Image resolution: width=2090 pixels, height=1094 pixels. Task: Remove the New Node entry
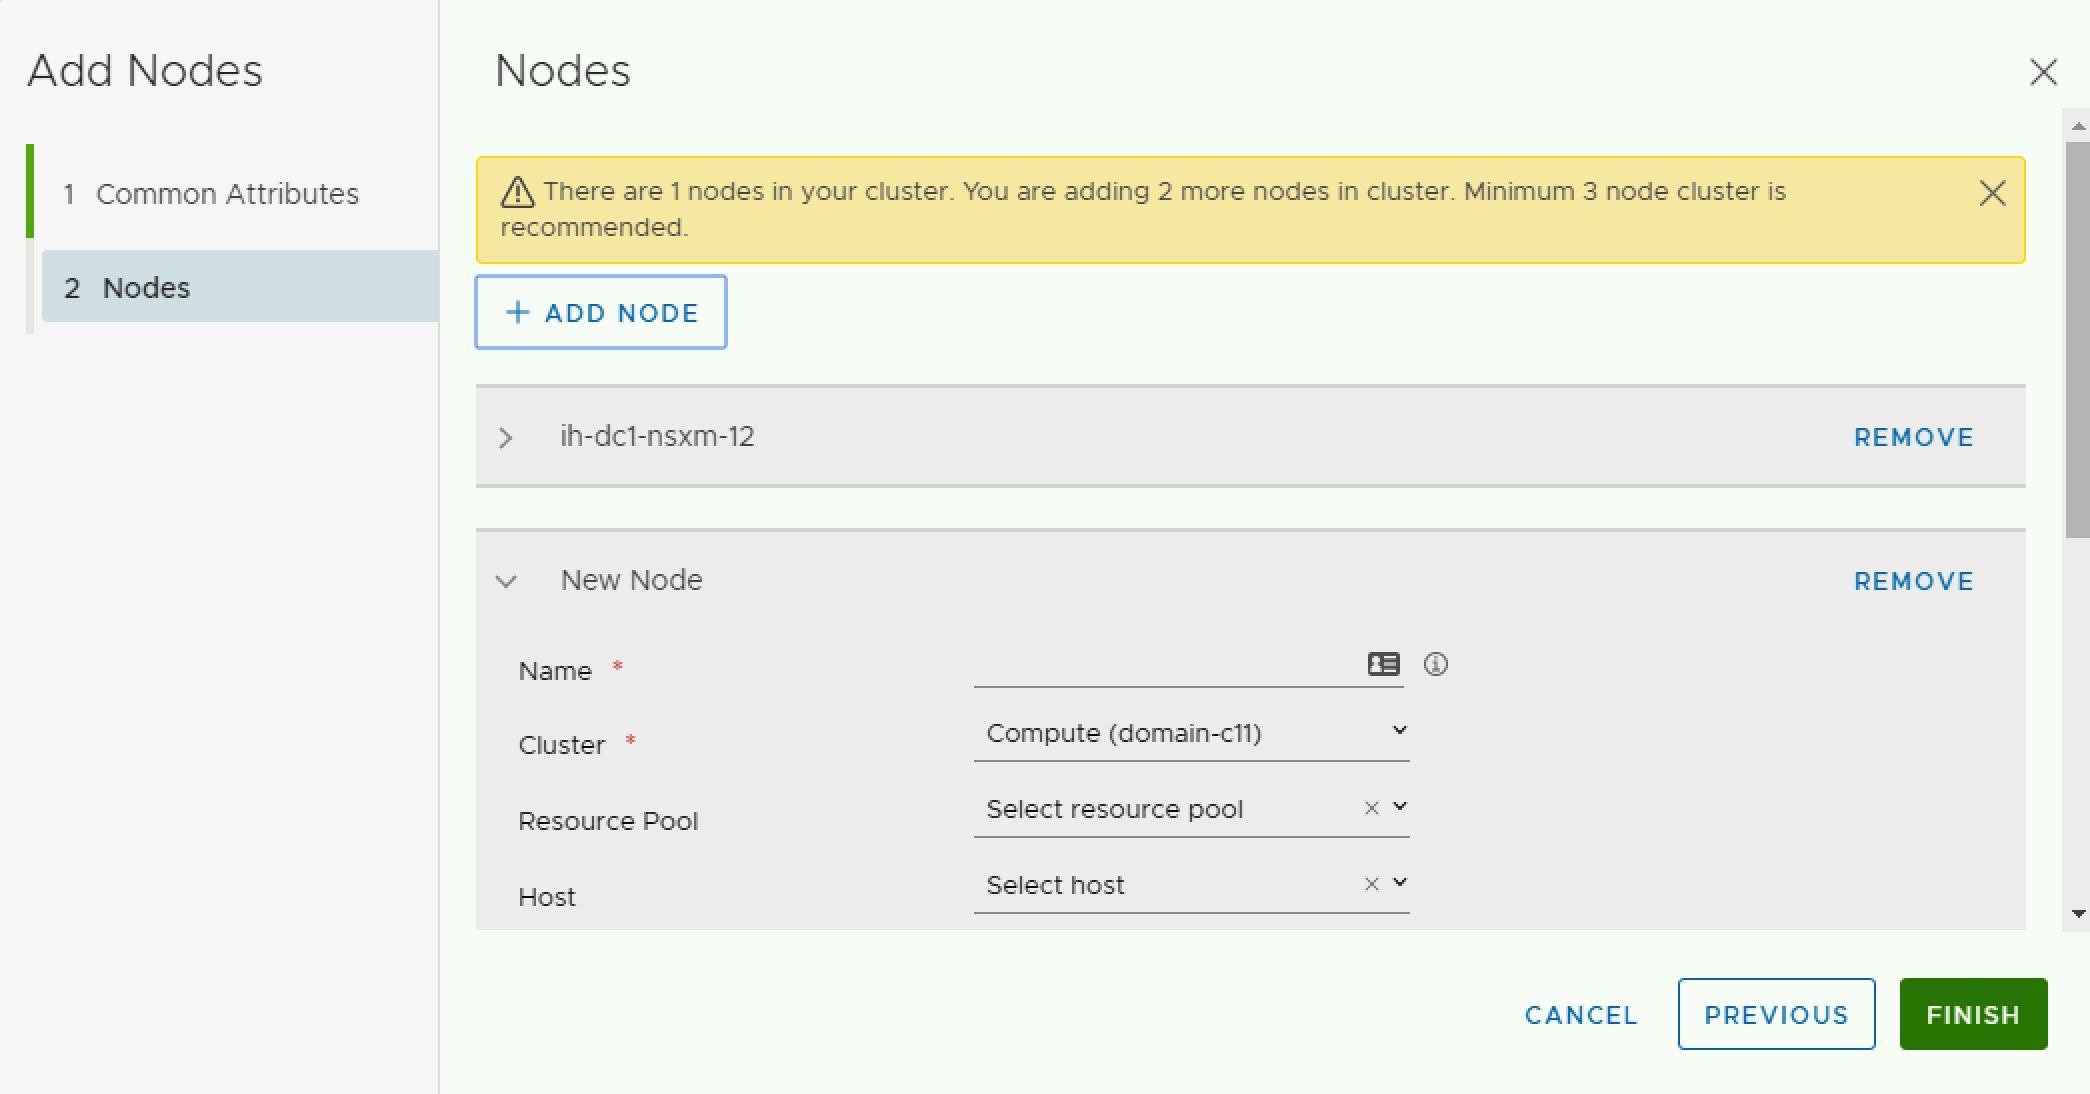[1913, 581]
